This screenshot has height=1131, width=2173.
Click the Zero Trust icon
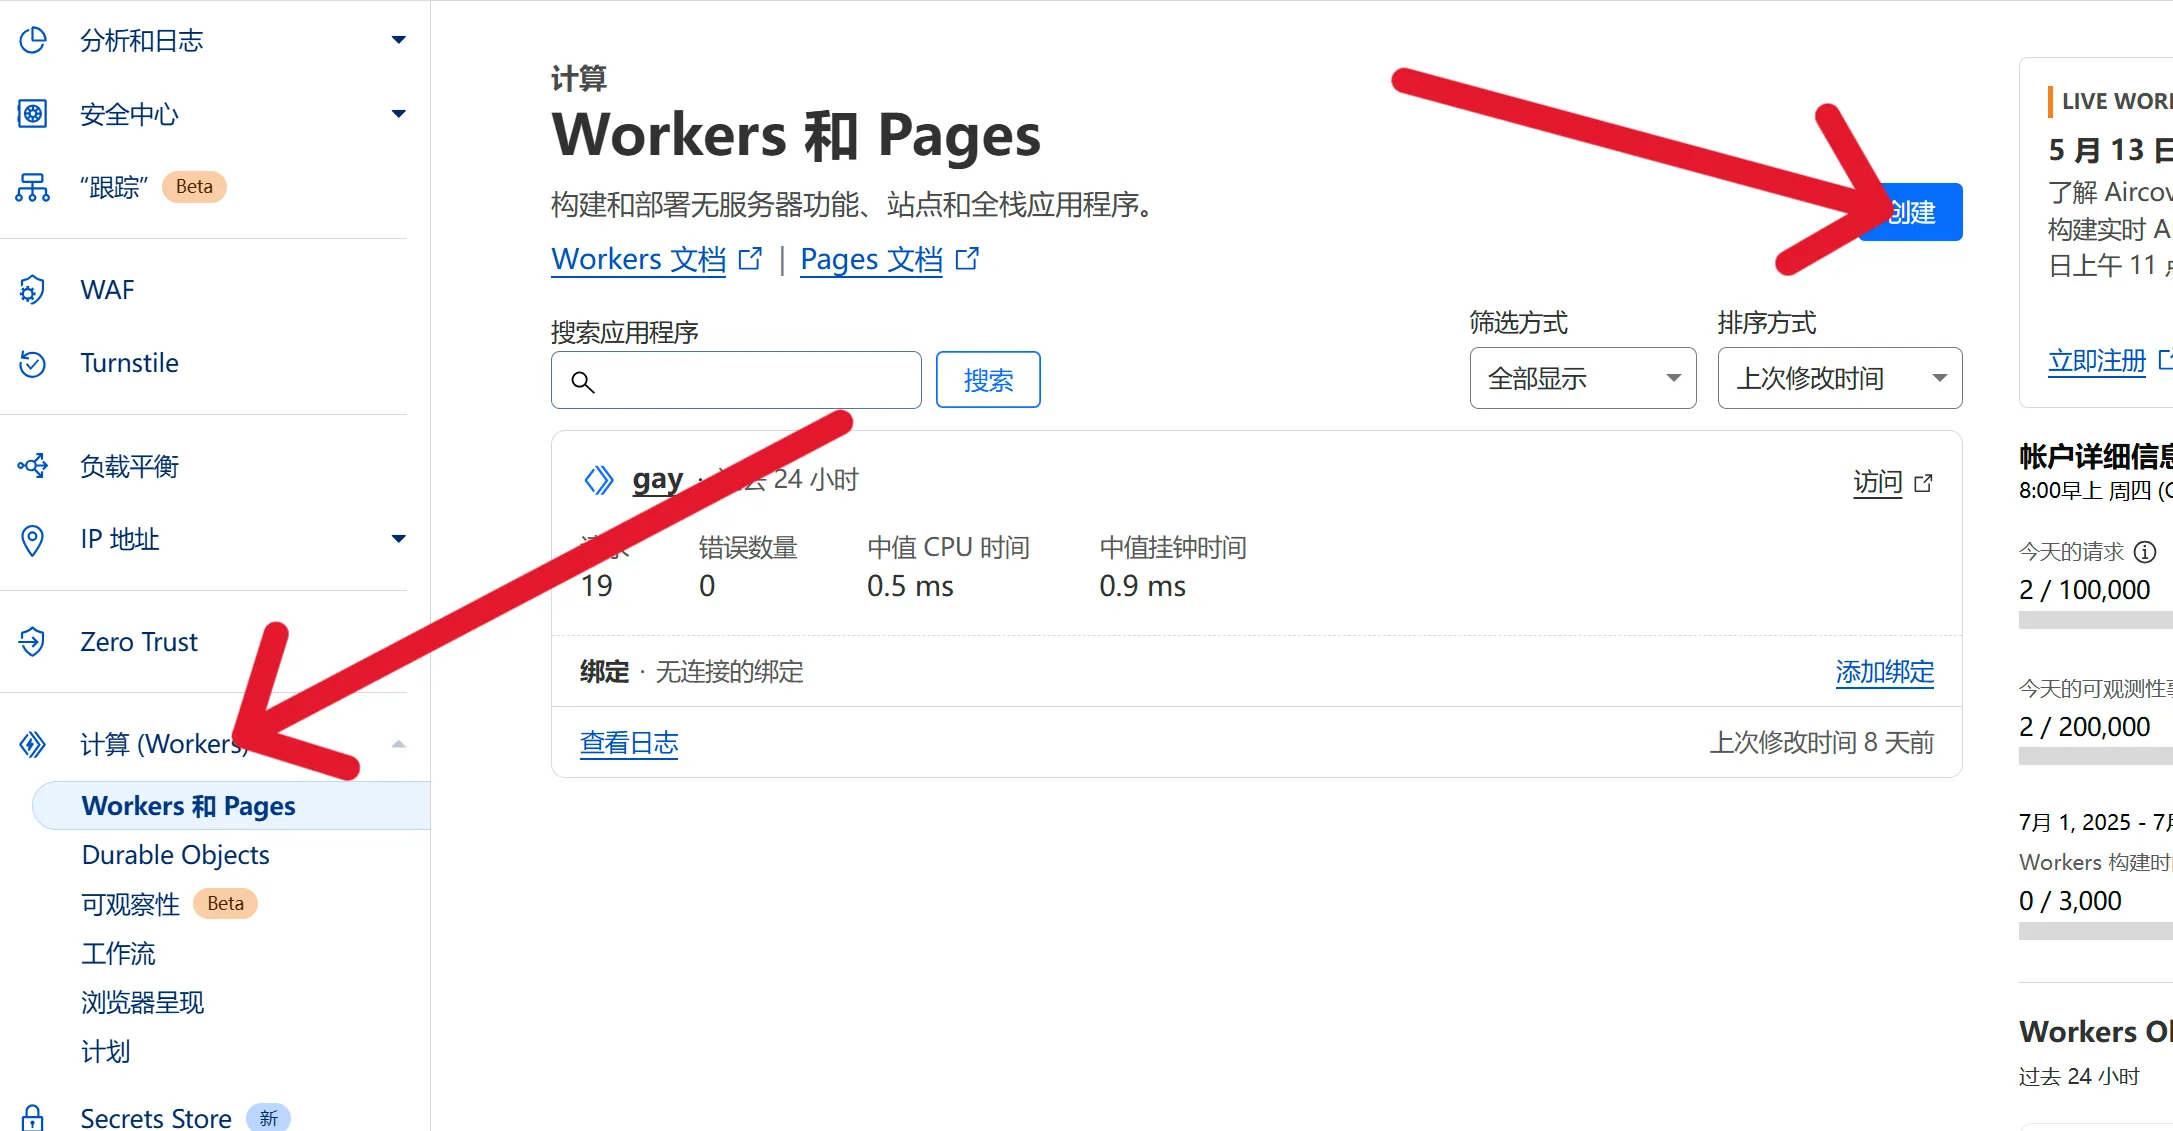[x=33, y=642]
